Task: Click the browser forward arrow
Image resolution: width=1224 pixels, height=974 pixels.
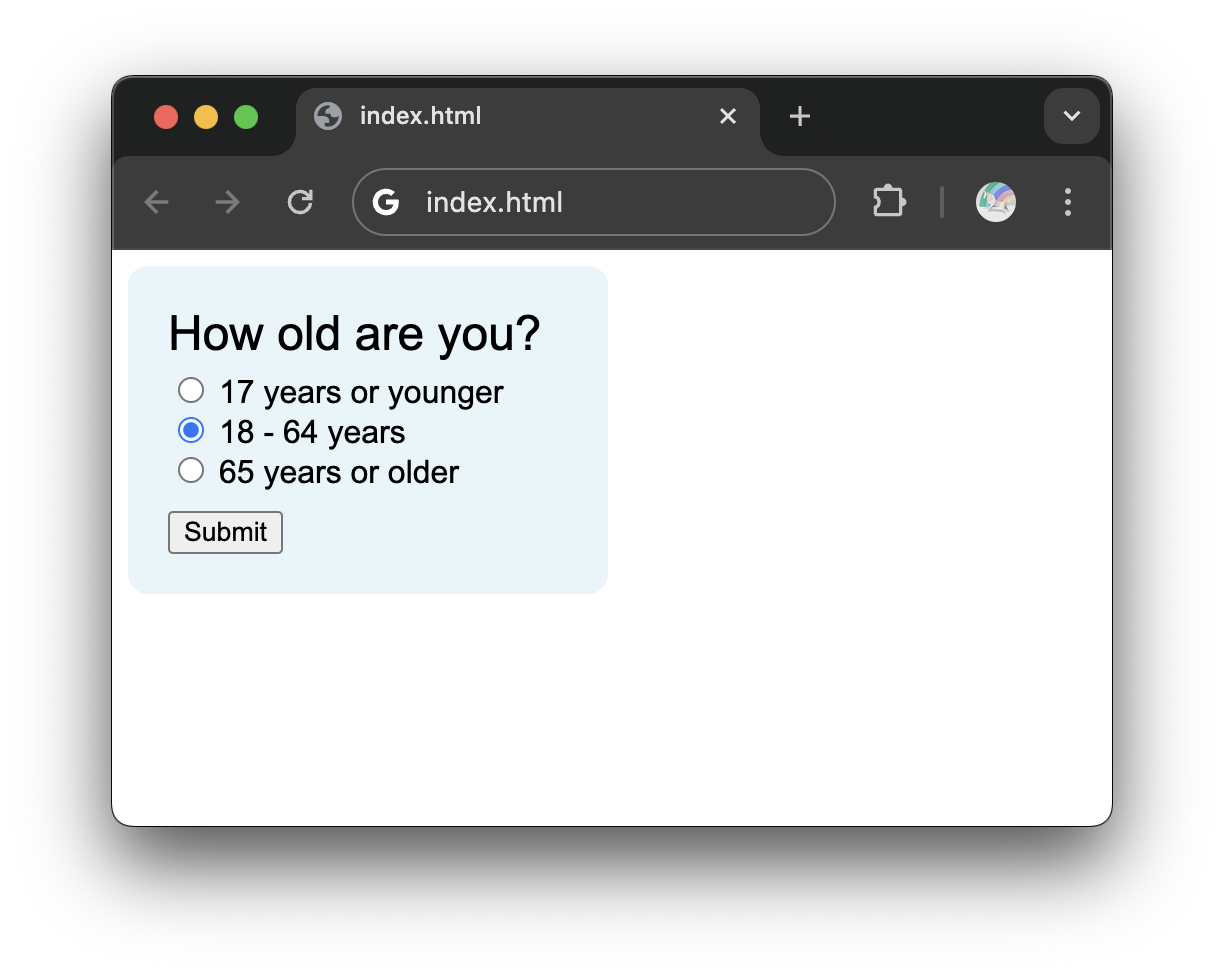Action: 228,203
